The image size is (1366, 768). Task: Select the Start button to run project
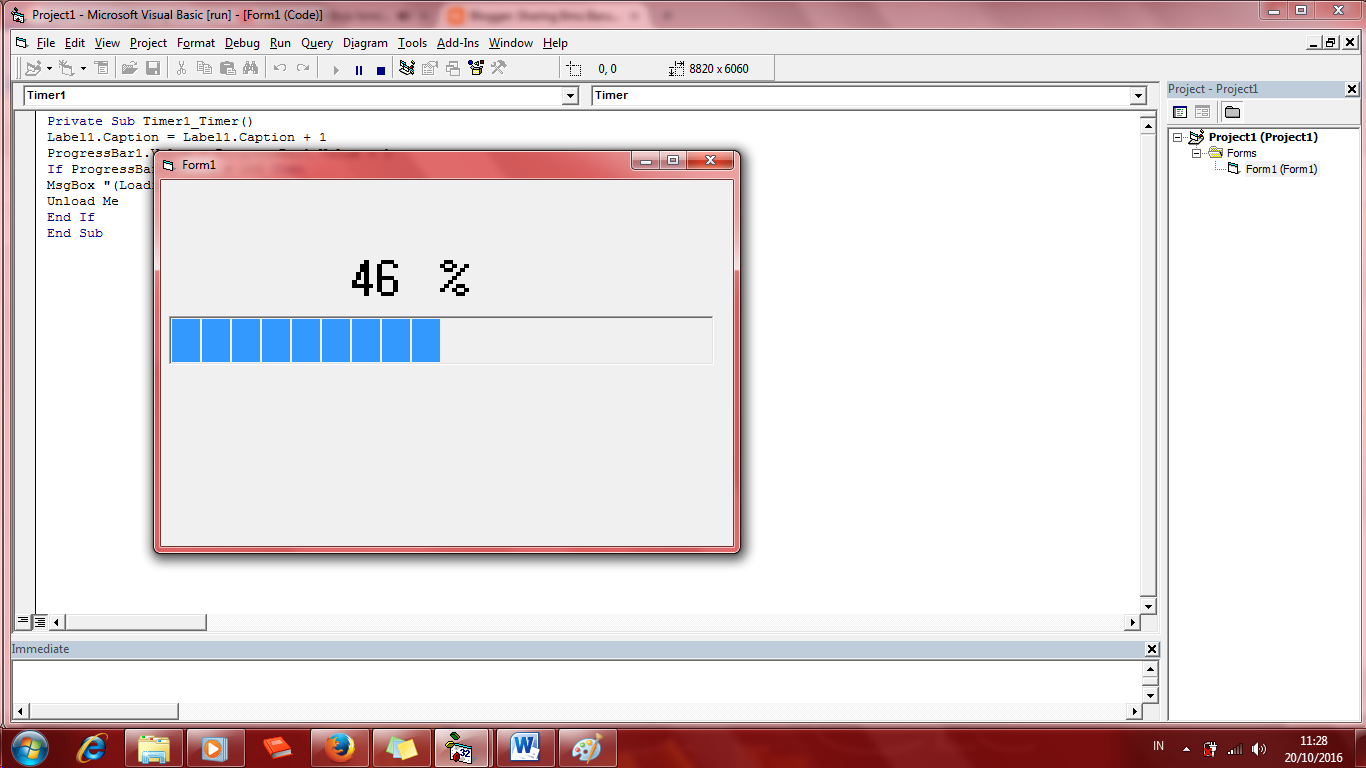click(x=336, y=69)
